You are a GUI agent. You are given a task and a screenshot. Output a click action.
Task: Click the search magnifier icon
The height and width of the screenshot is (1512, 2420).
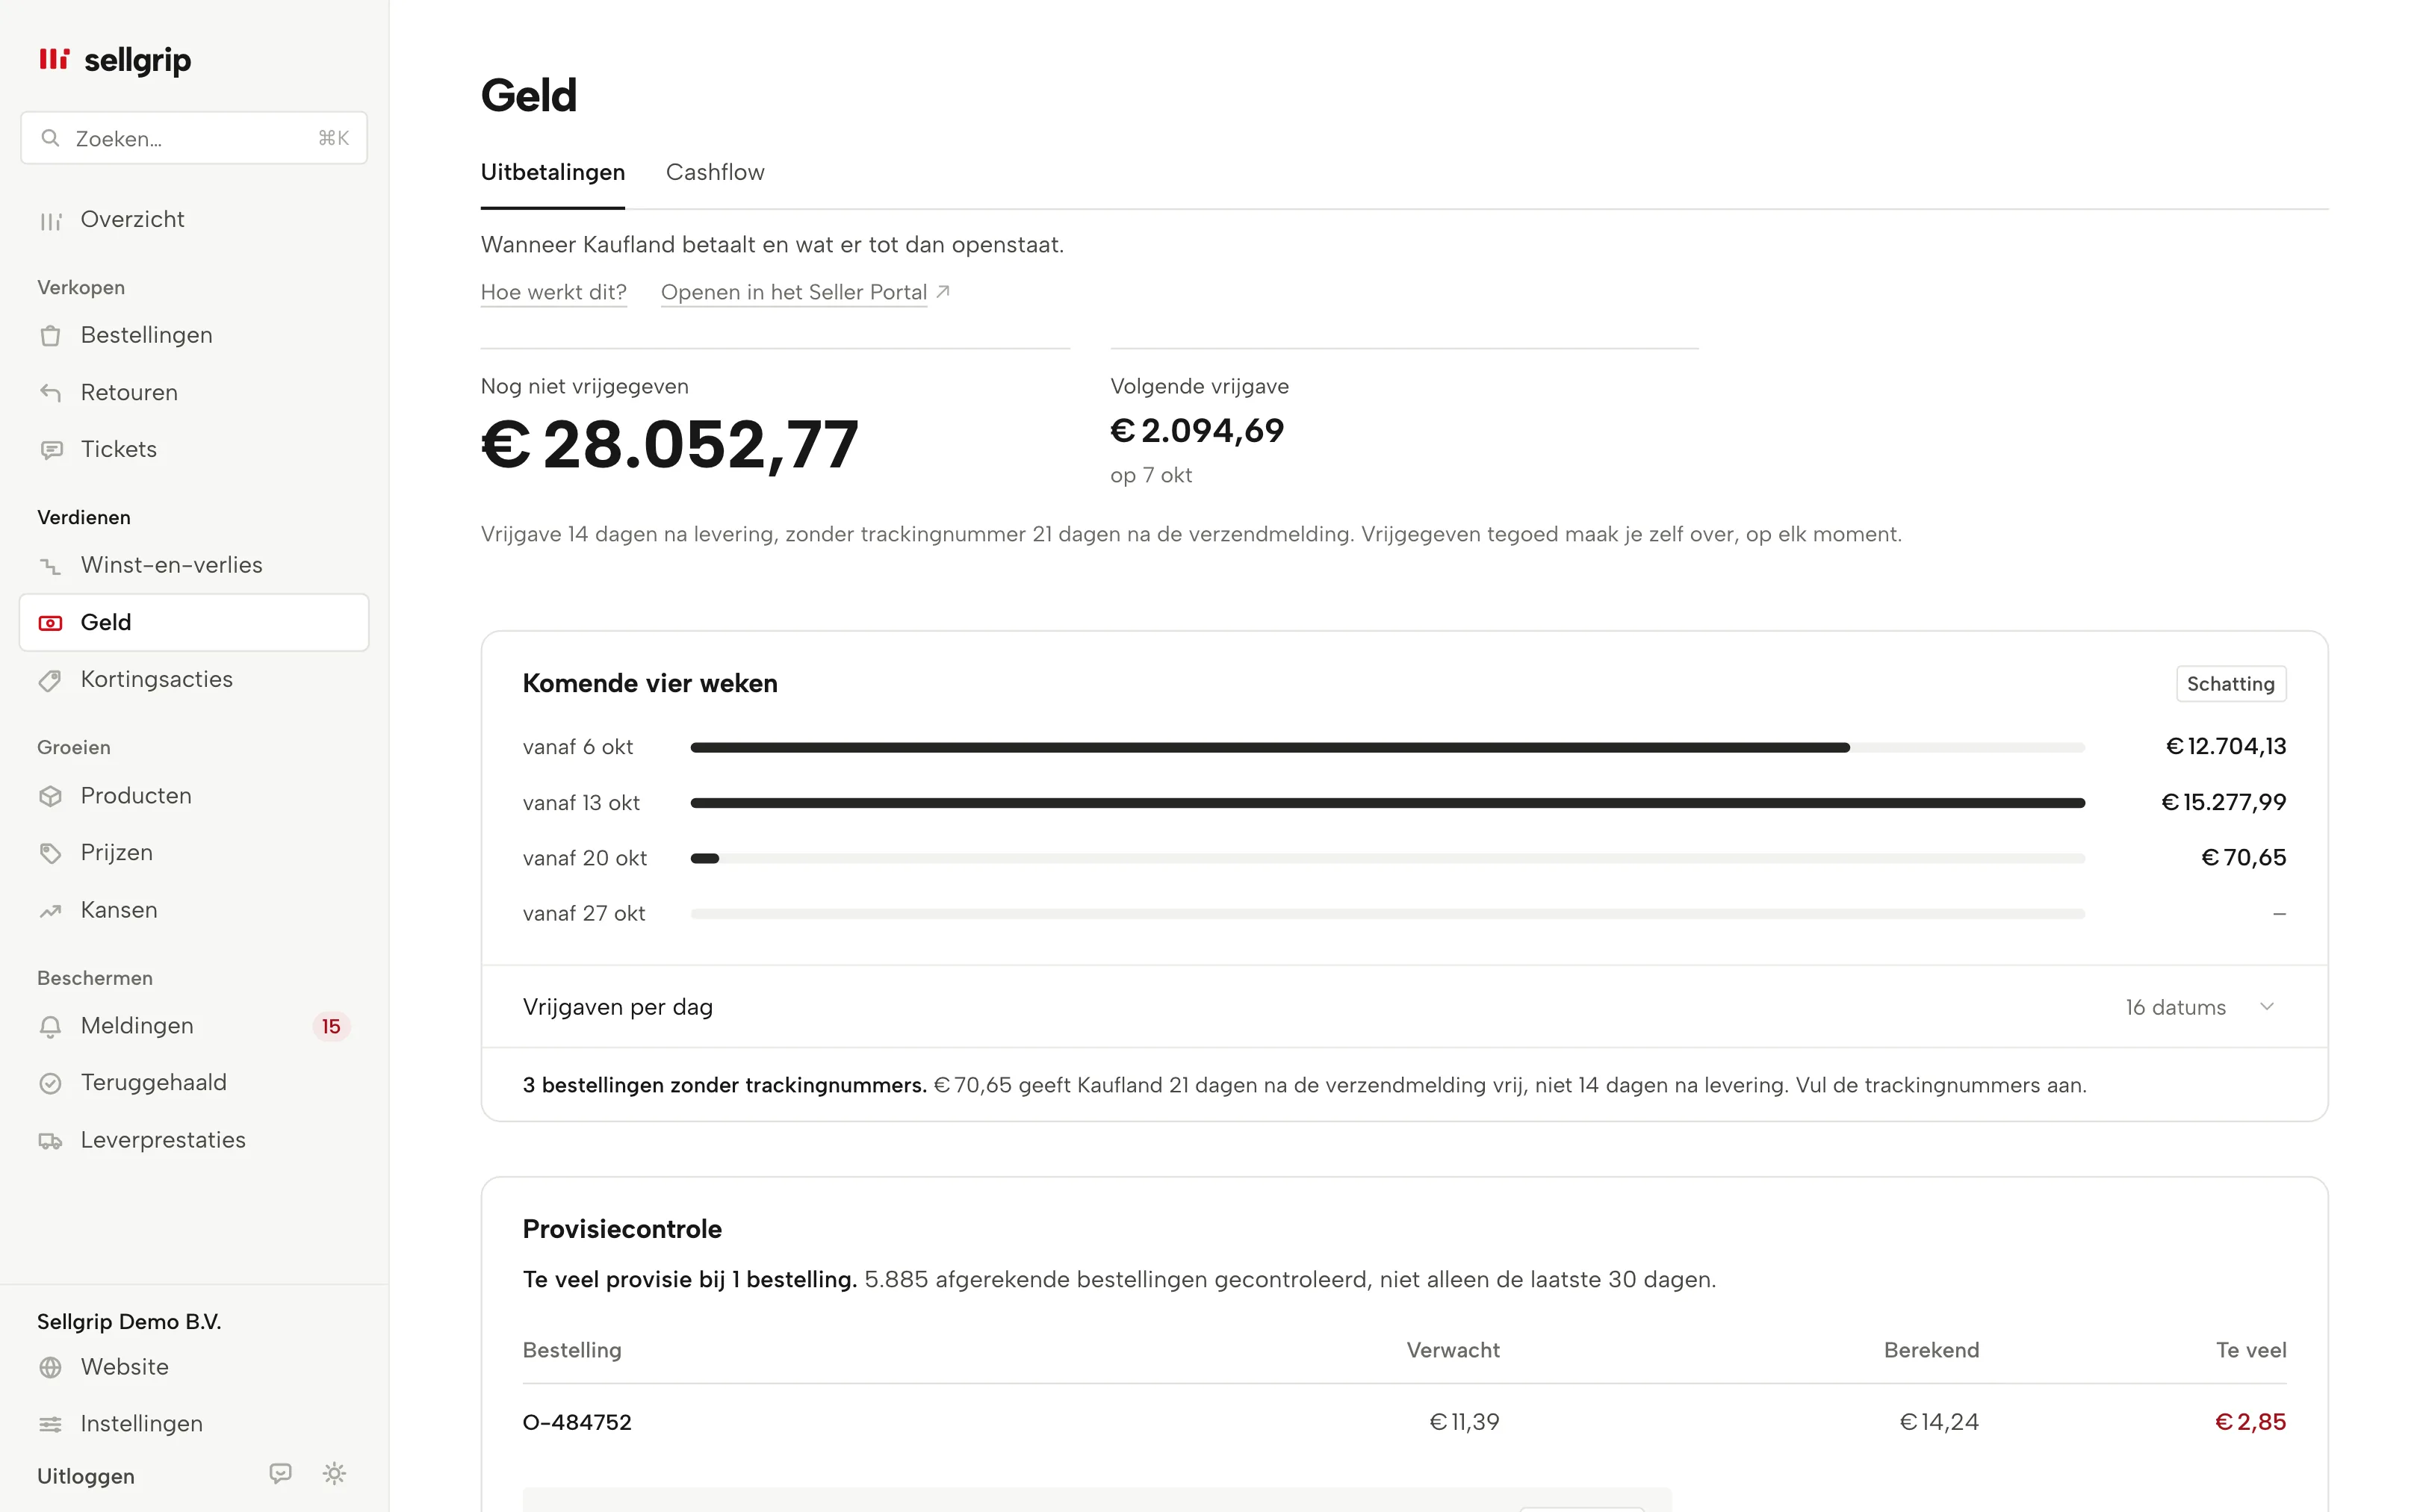pyautogui.click(x=50, y=138)
